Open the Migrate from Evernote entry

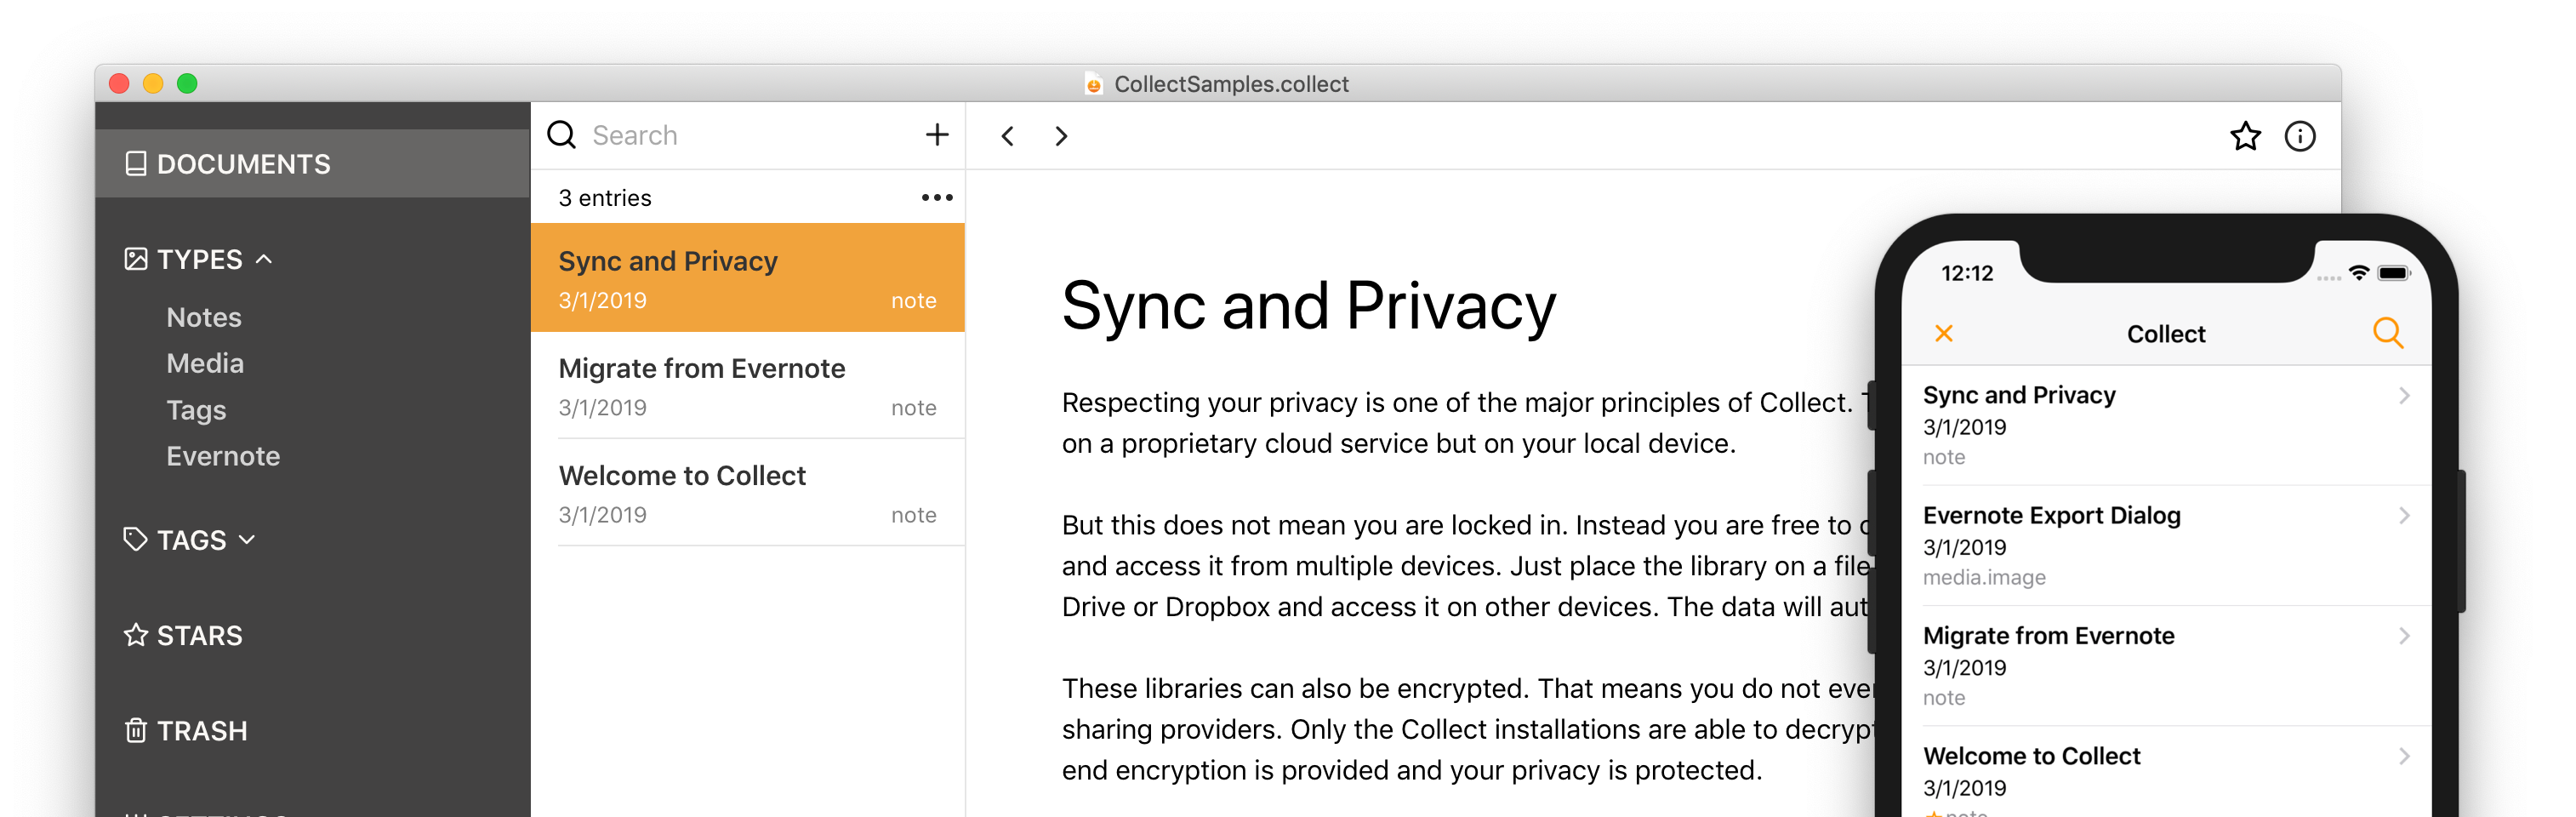(746, 386)
